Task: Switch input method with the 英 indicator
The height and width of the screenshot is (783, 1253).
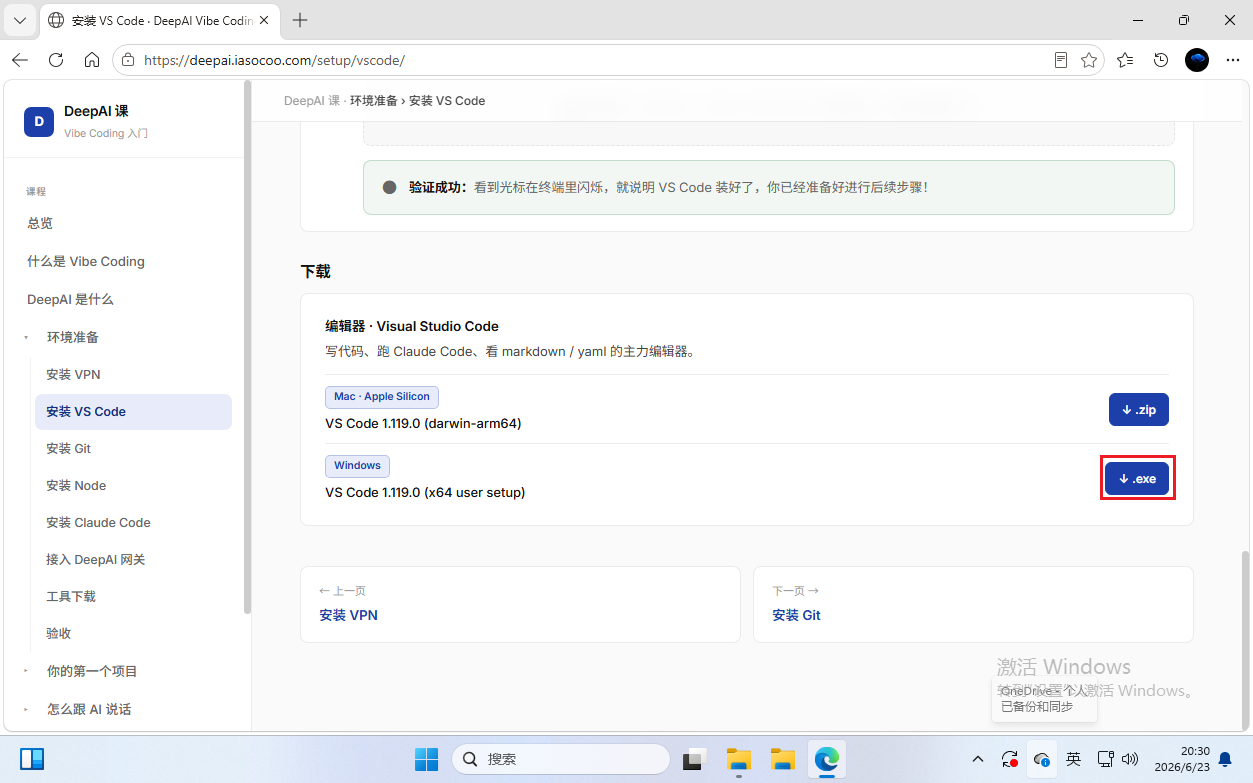Action: click(1073, 760)
